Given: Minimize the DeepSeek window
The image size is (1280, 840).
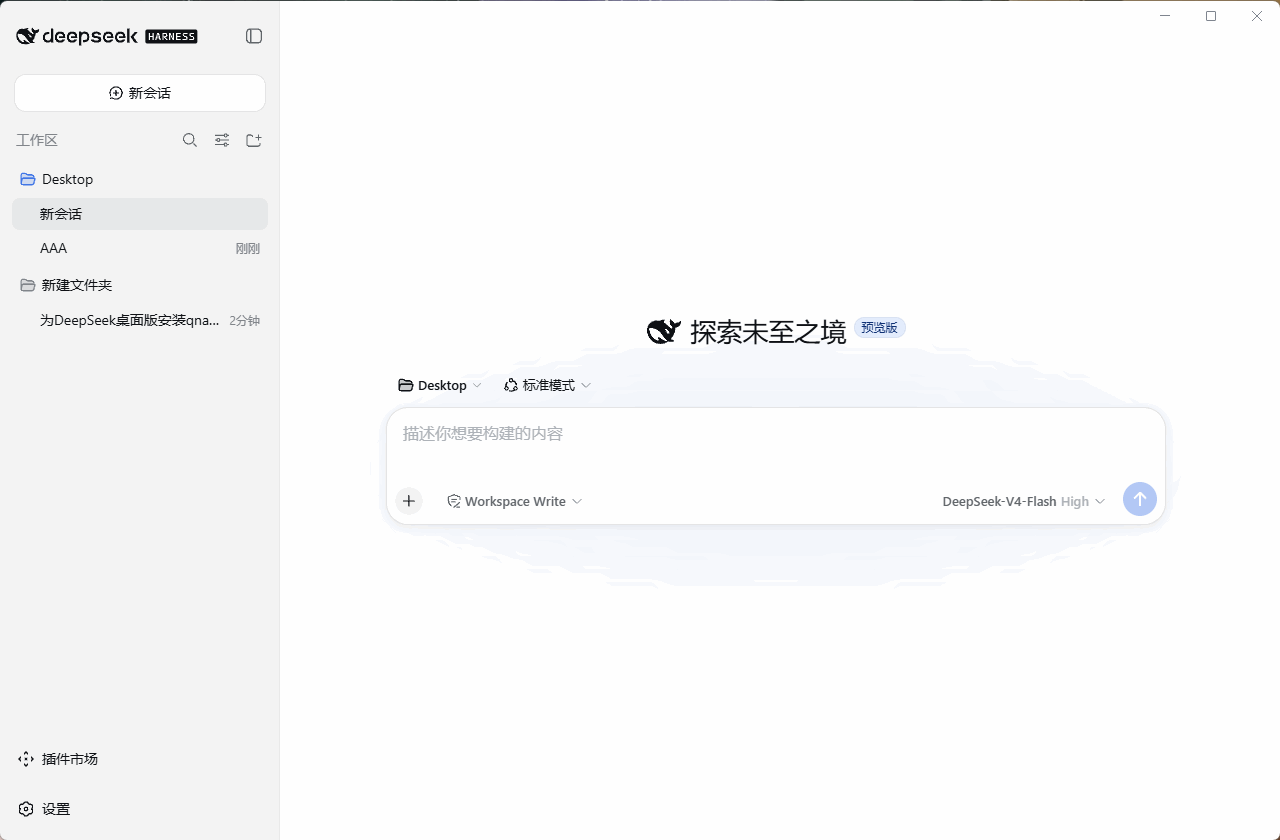Looking at the screenshot, I should tap(1165, 16).
